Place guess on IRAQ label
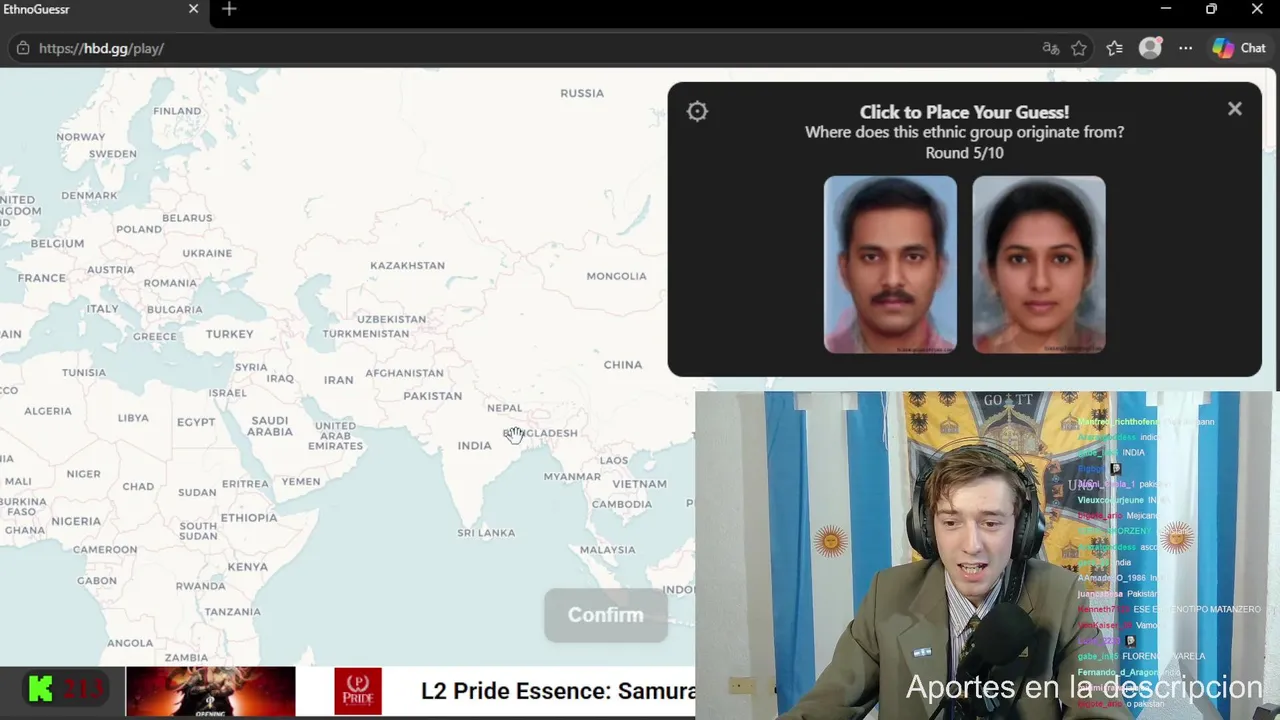 point(280,379)
